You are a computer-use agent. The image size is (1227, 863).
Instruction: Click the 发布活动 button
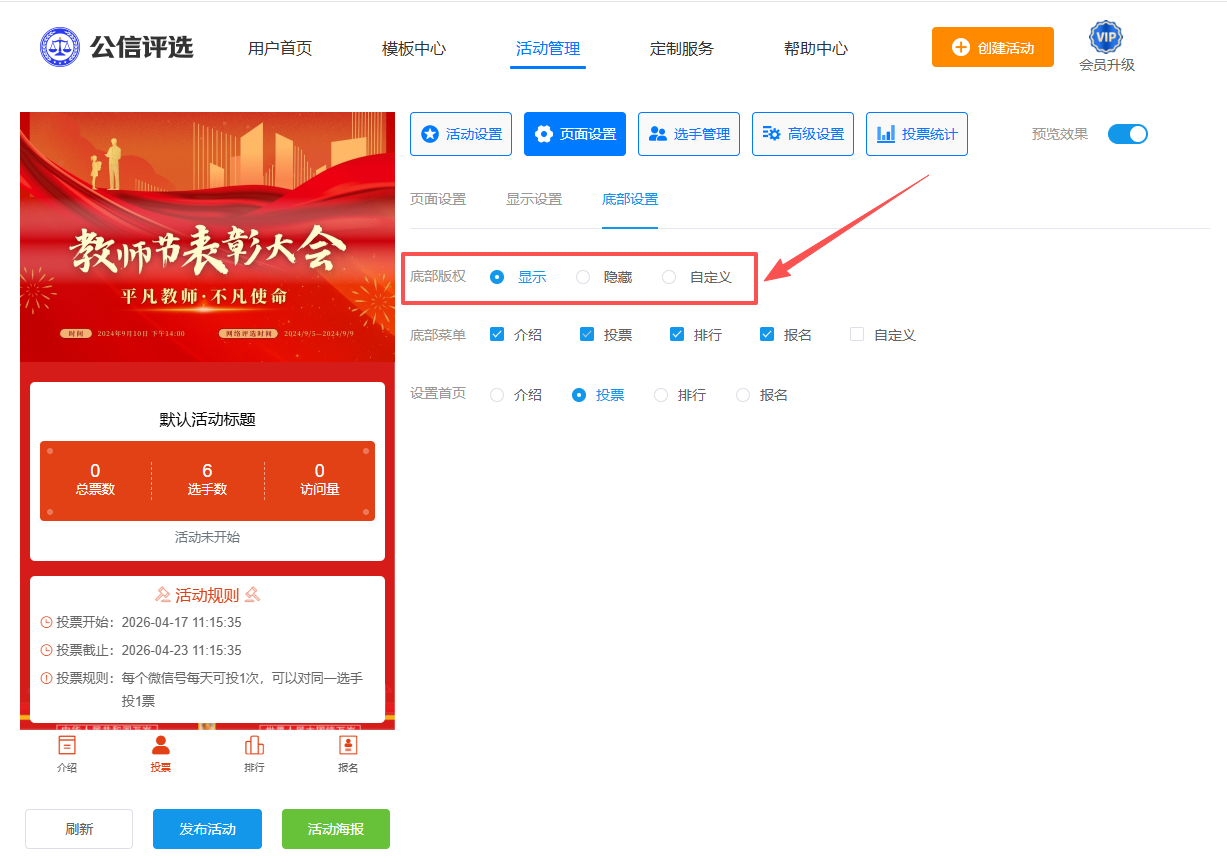207,829
